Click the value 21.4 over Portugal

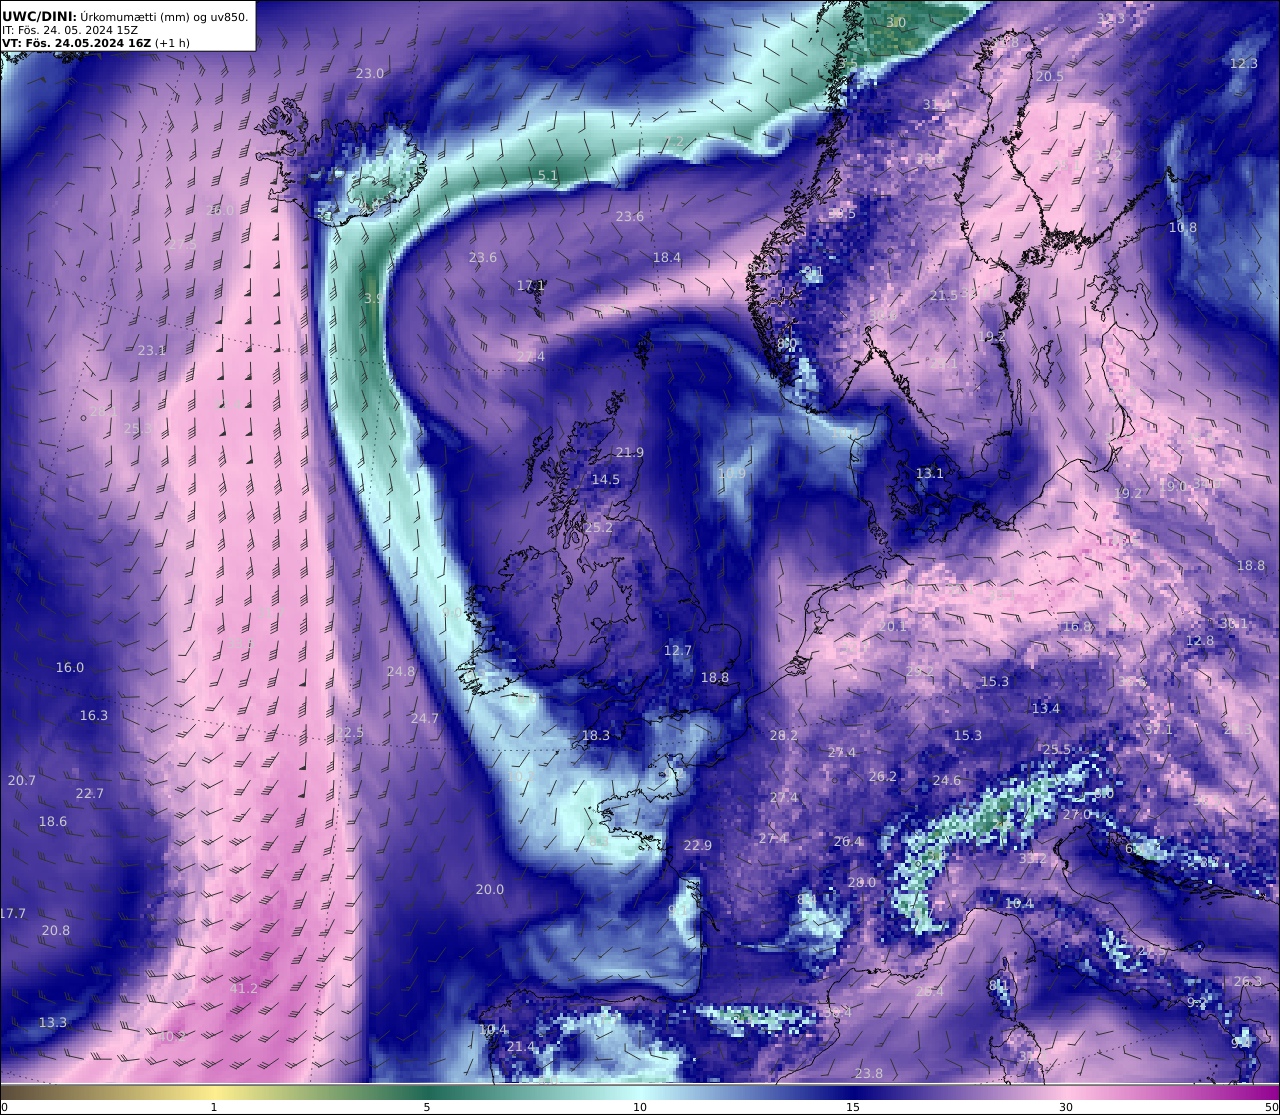tap(521, 1047)
